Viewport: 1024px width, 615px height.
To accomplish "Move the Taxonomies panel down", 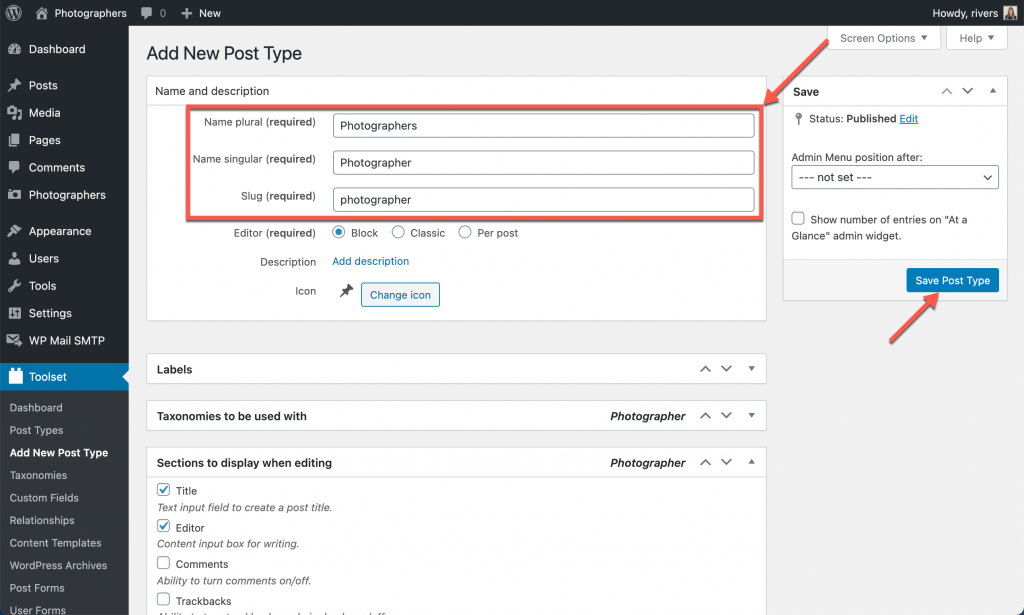I will (726, 416).
